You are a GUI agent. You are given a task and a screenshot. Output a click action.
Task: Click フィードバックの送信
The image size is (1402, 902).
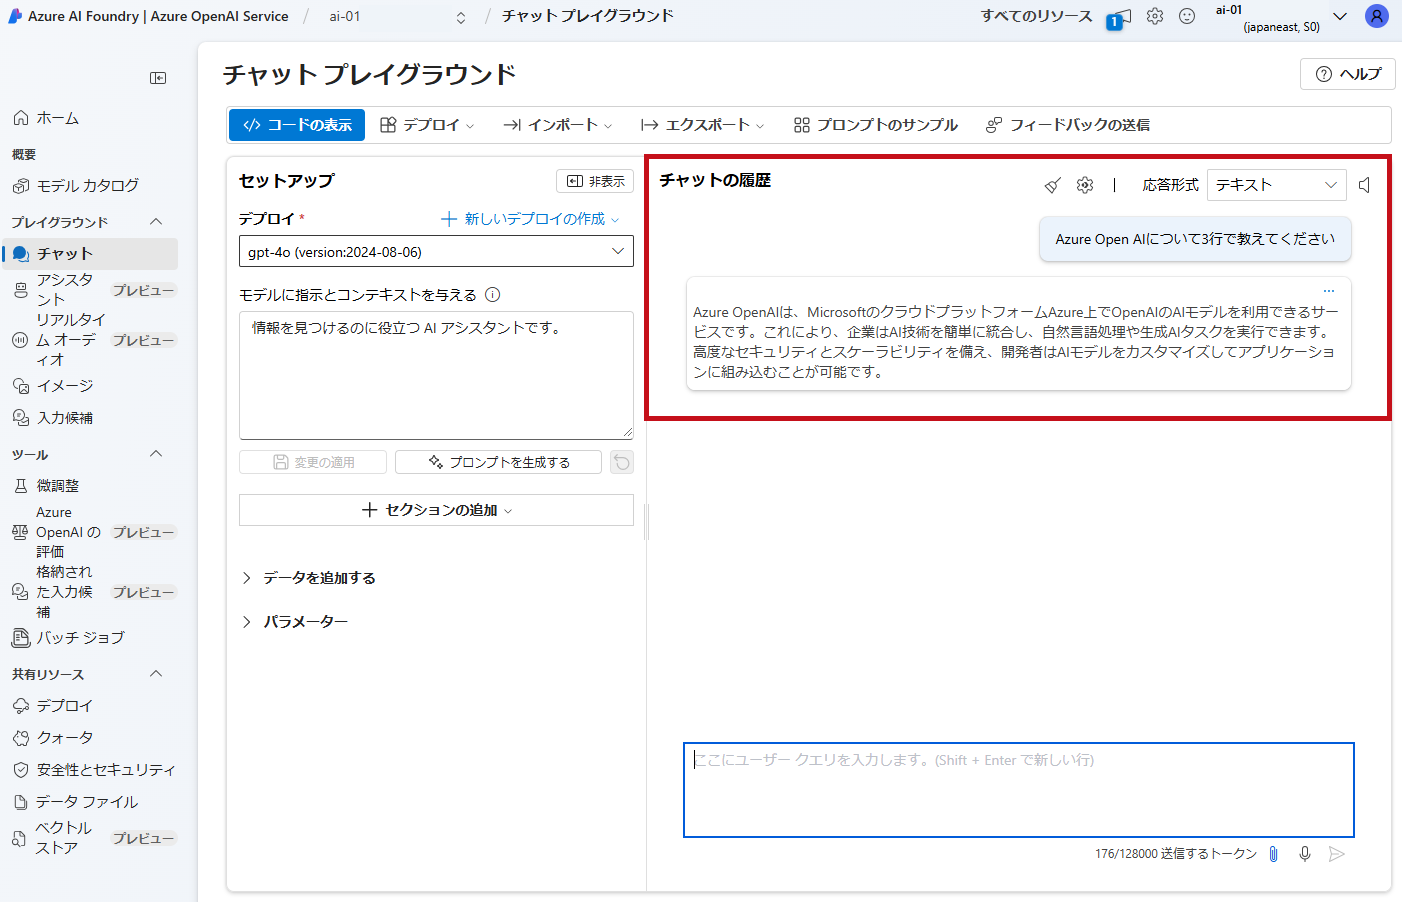(x=1068, y=125)
